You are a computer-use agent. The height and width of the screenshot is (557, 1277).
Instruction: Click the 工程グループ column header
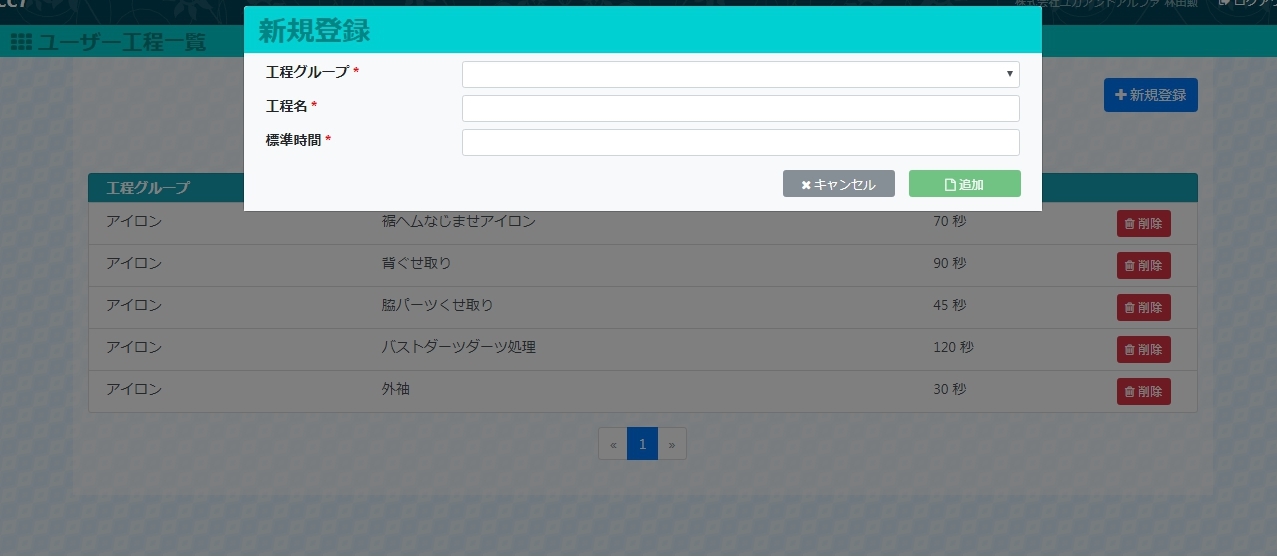(148, 188)
